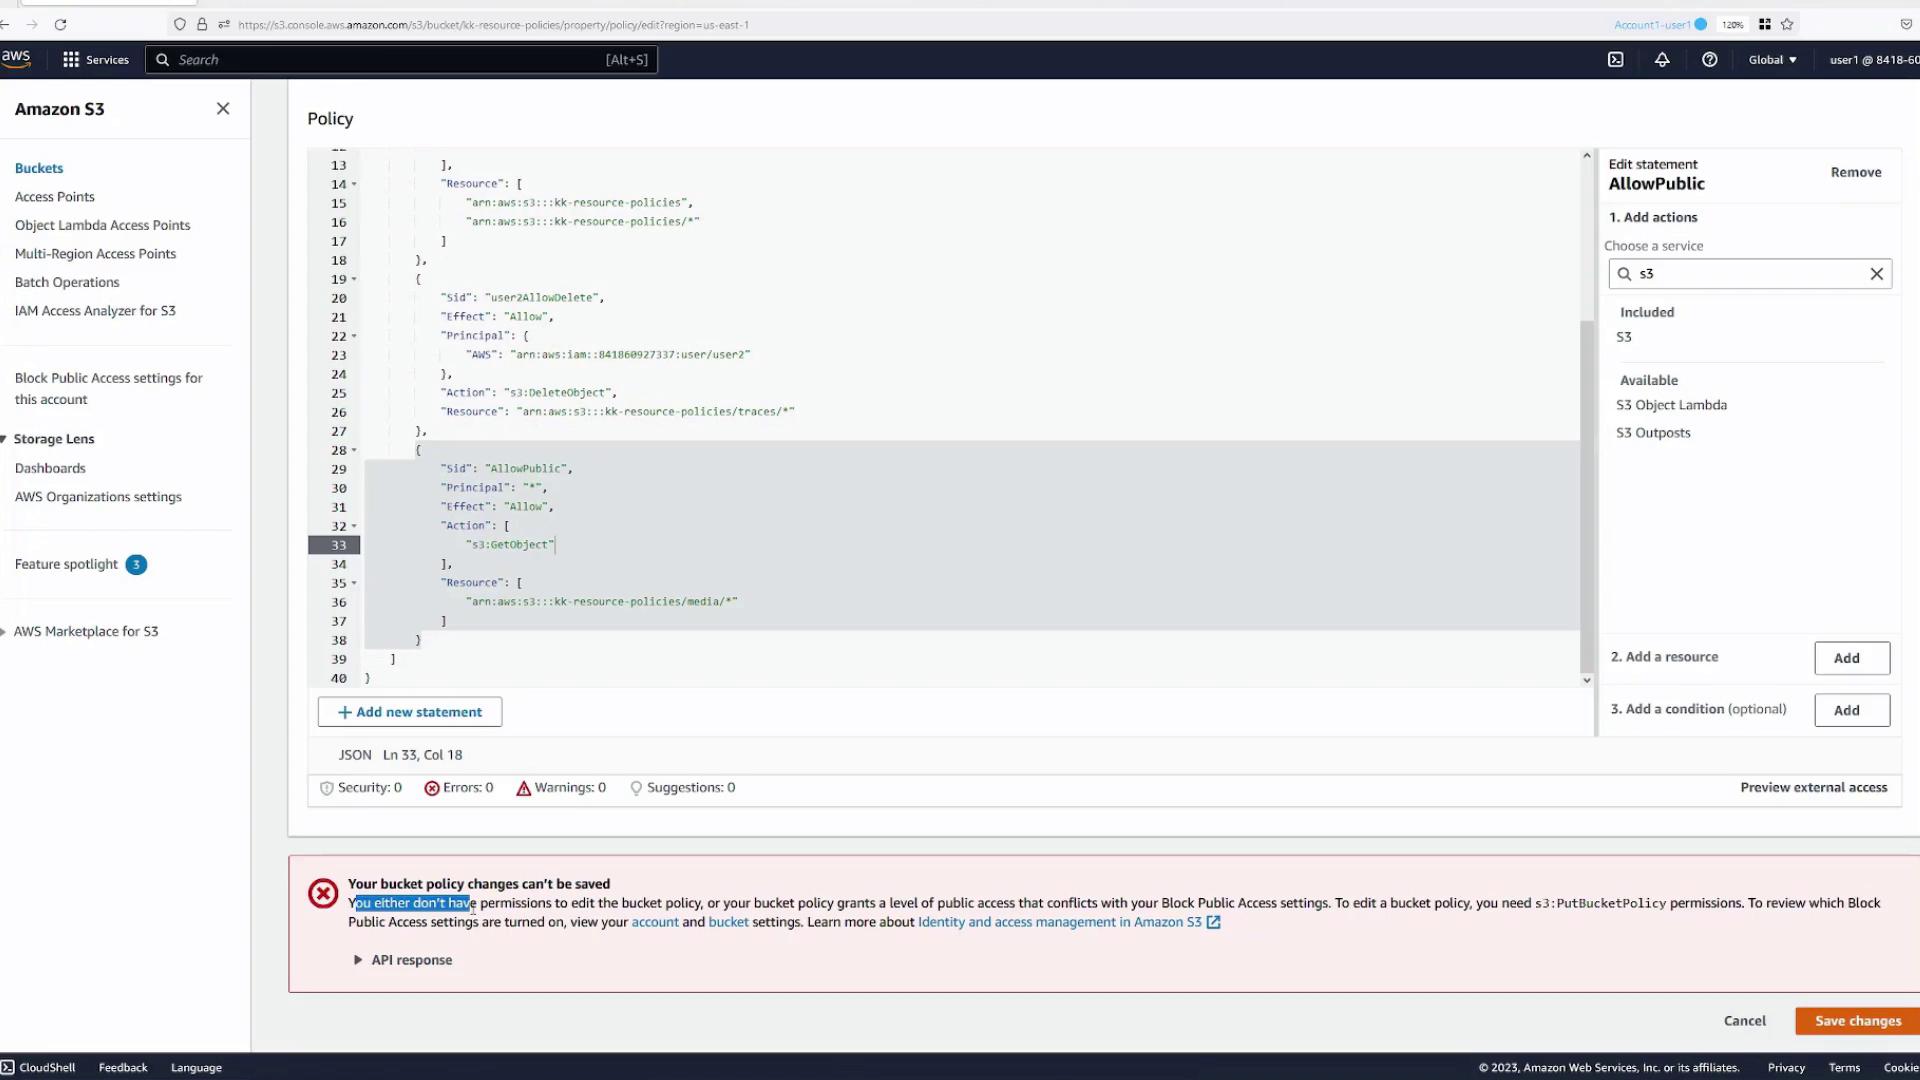Open the notifications bell
The height and width of the screenshot is (1080, 1920).
[x=1662, y=60]
